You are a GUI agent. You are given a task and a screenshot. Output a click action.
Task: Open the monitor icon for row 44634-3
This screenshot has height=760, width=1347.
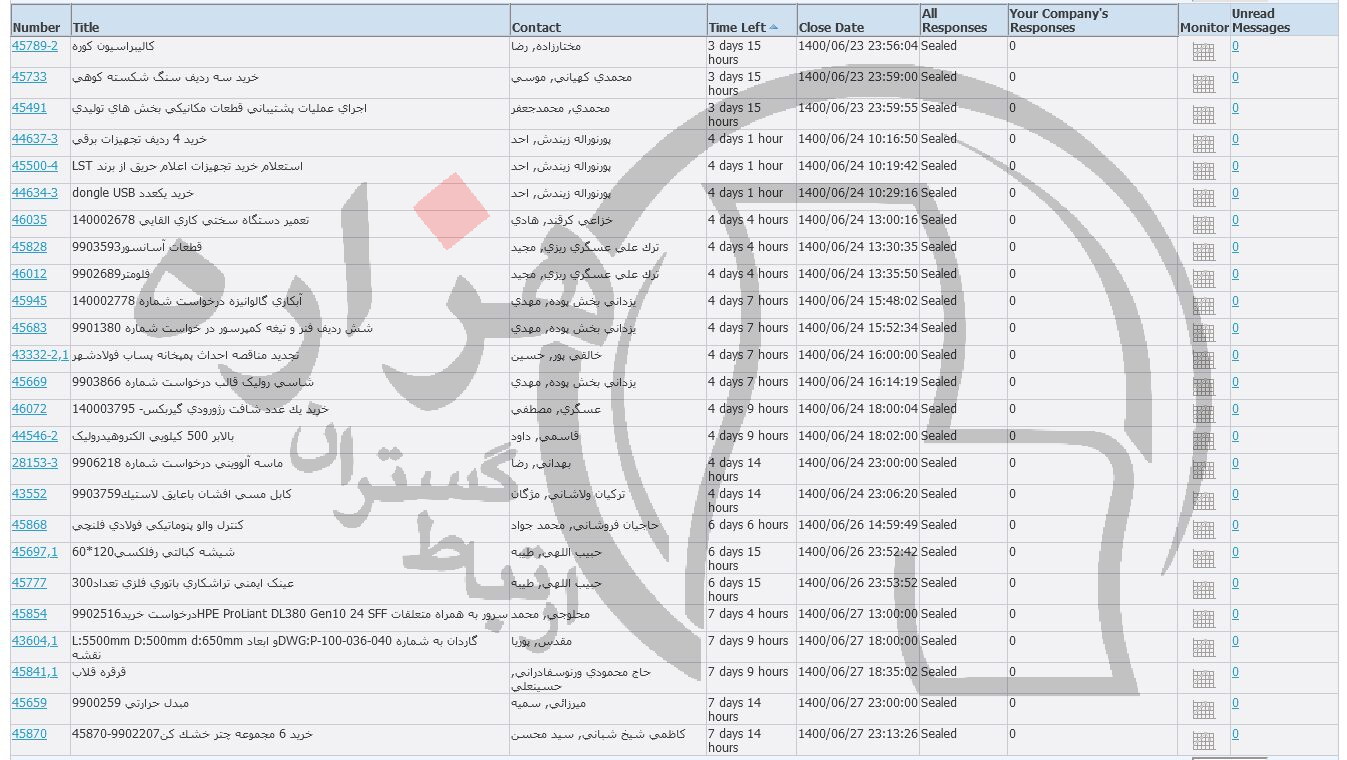coord(1203,198)
